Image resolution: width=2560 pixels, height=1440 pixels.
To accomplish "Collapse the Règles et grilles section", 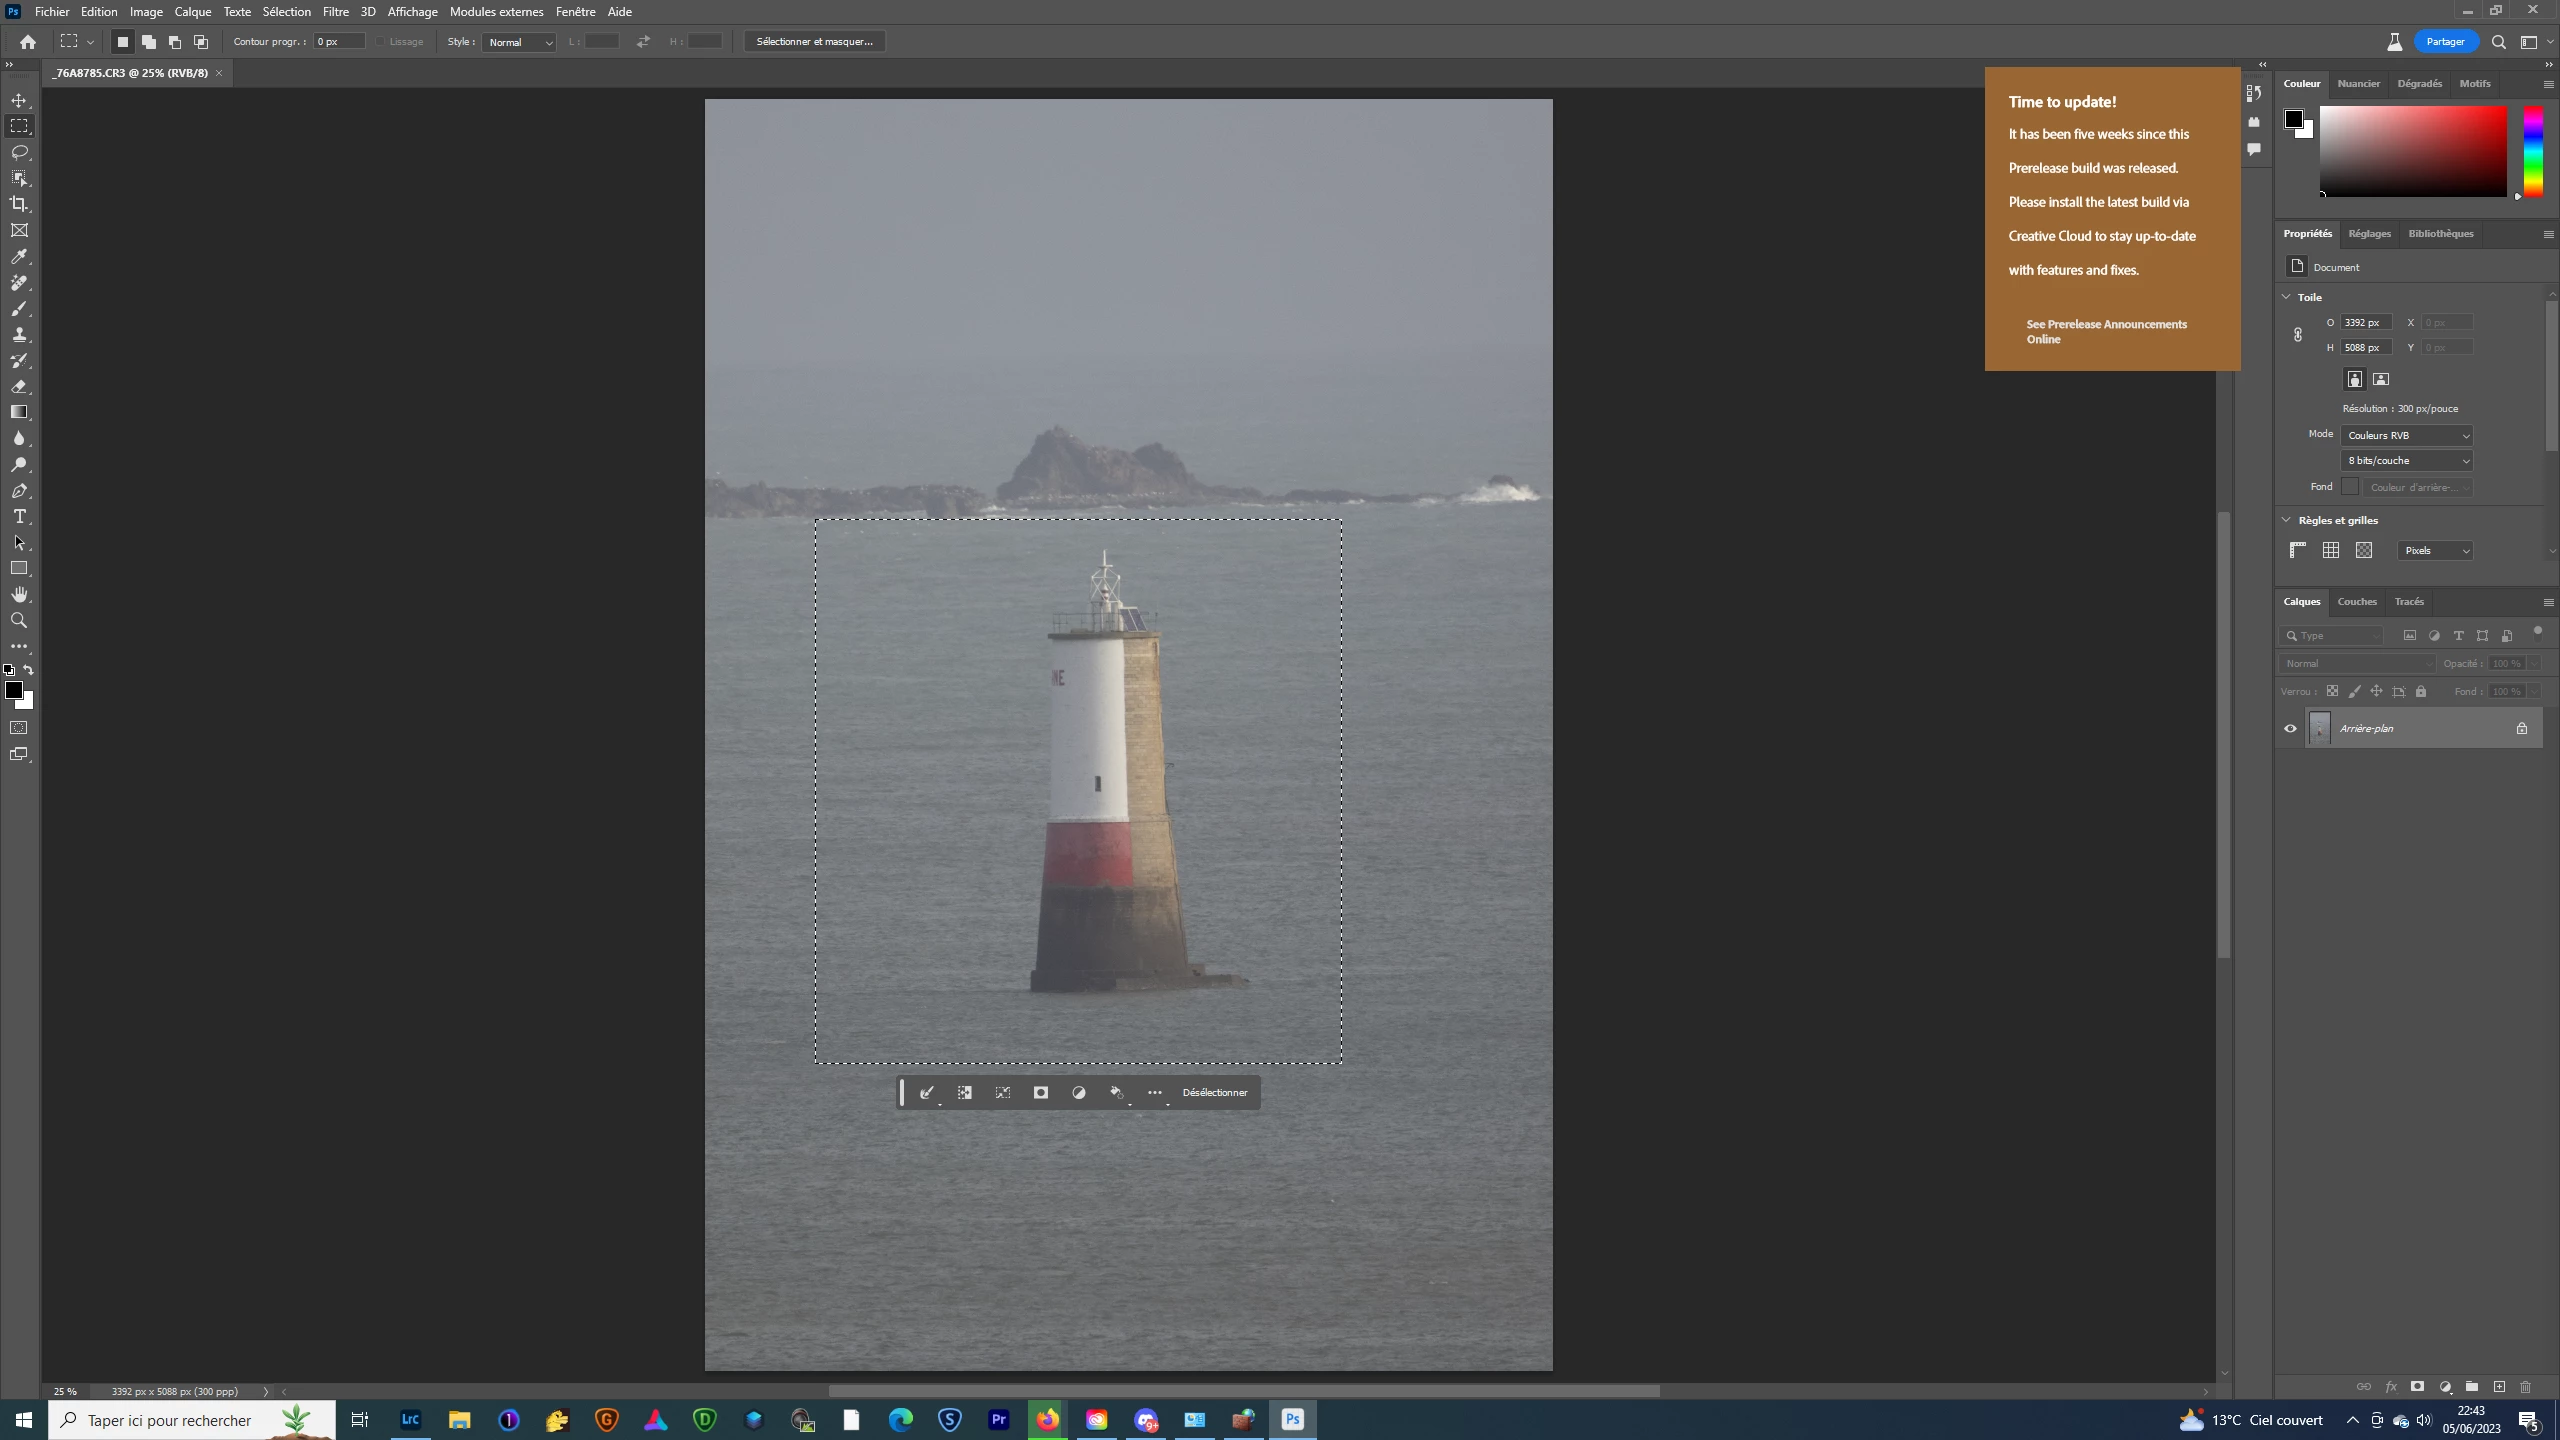I will 2286,520.
